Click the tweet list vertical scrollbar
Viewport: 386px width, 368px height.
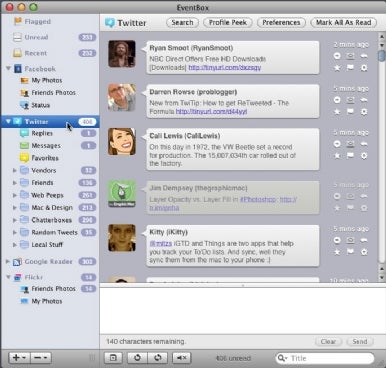click(382, 157)
